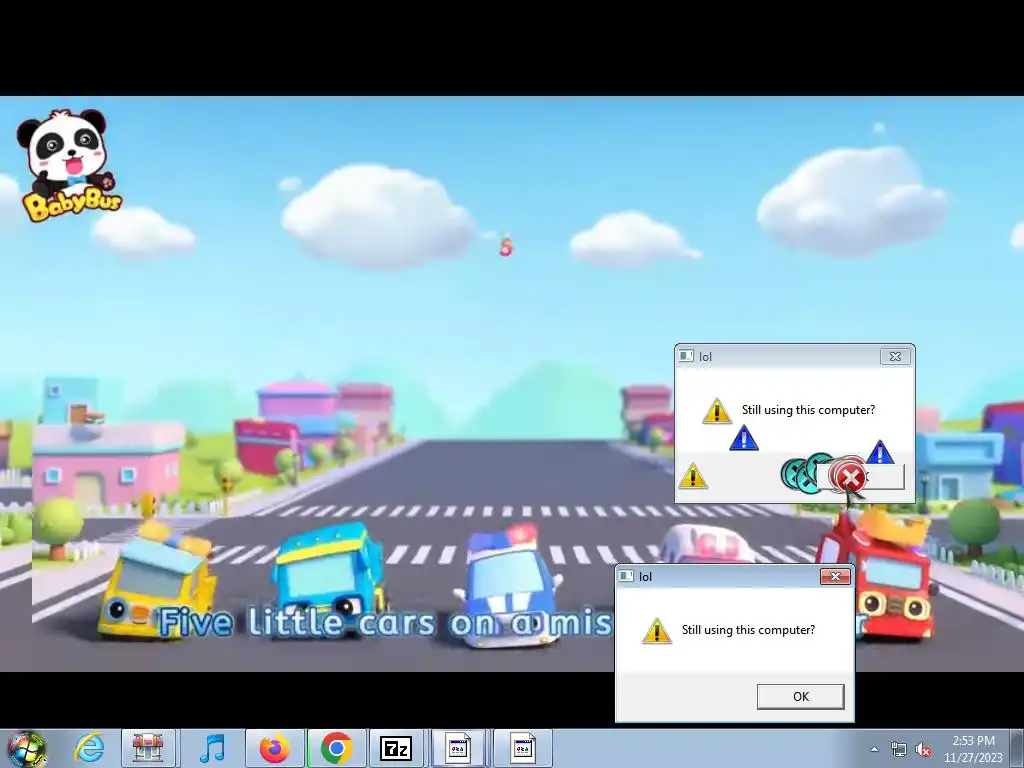Click upper dialog's 'Still using this computer?' text
Viewport: 1024px width, 768px height.
808,409
